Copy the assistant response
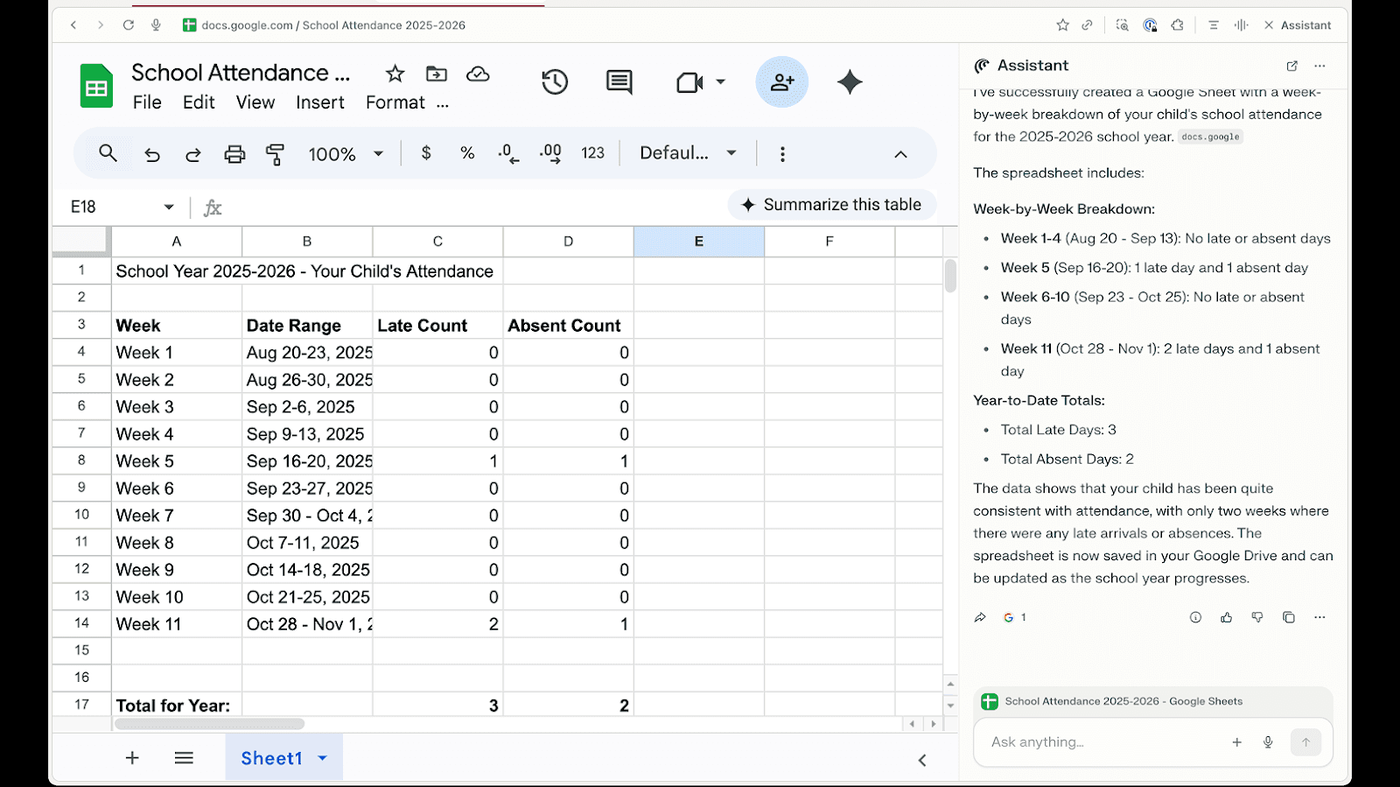 tap(1288, 617)
